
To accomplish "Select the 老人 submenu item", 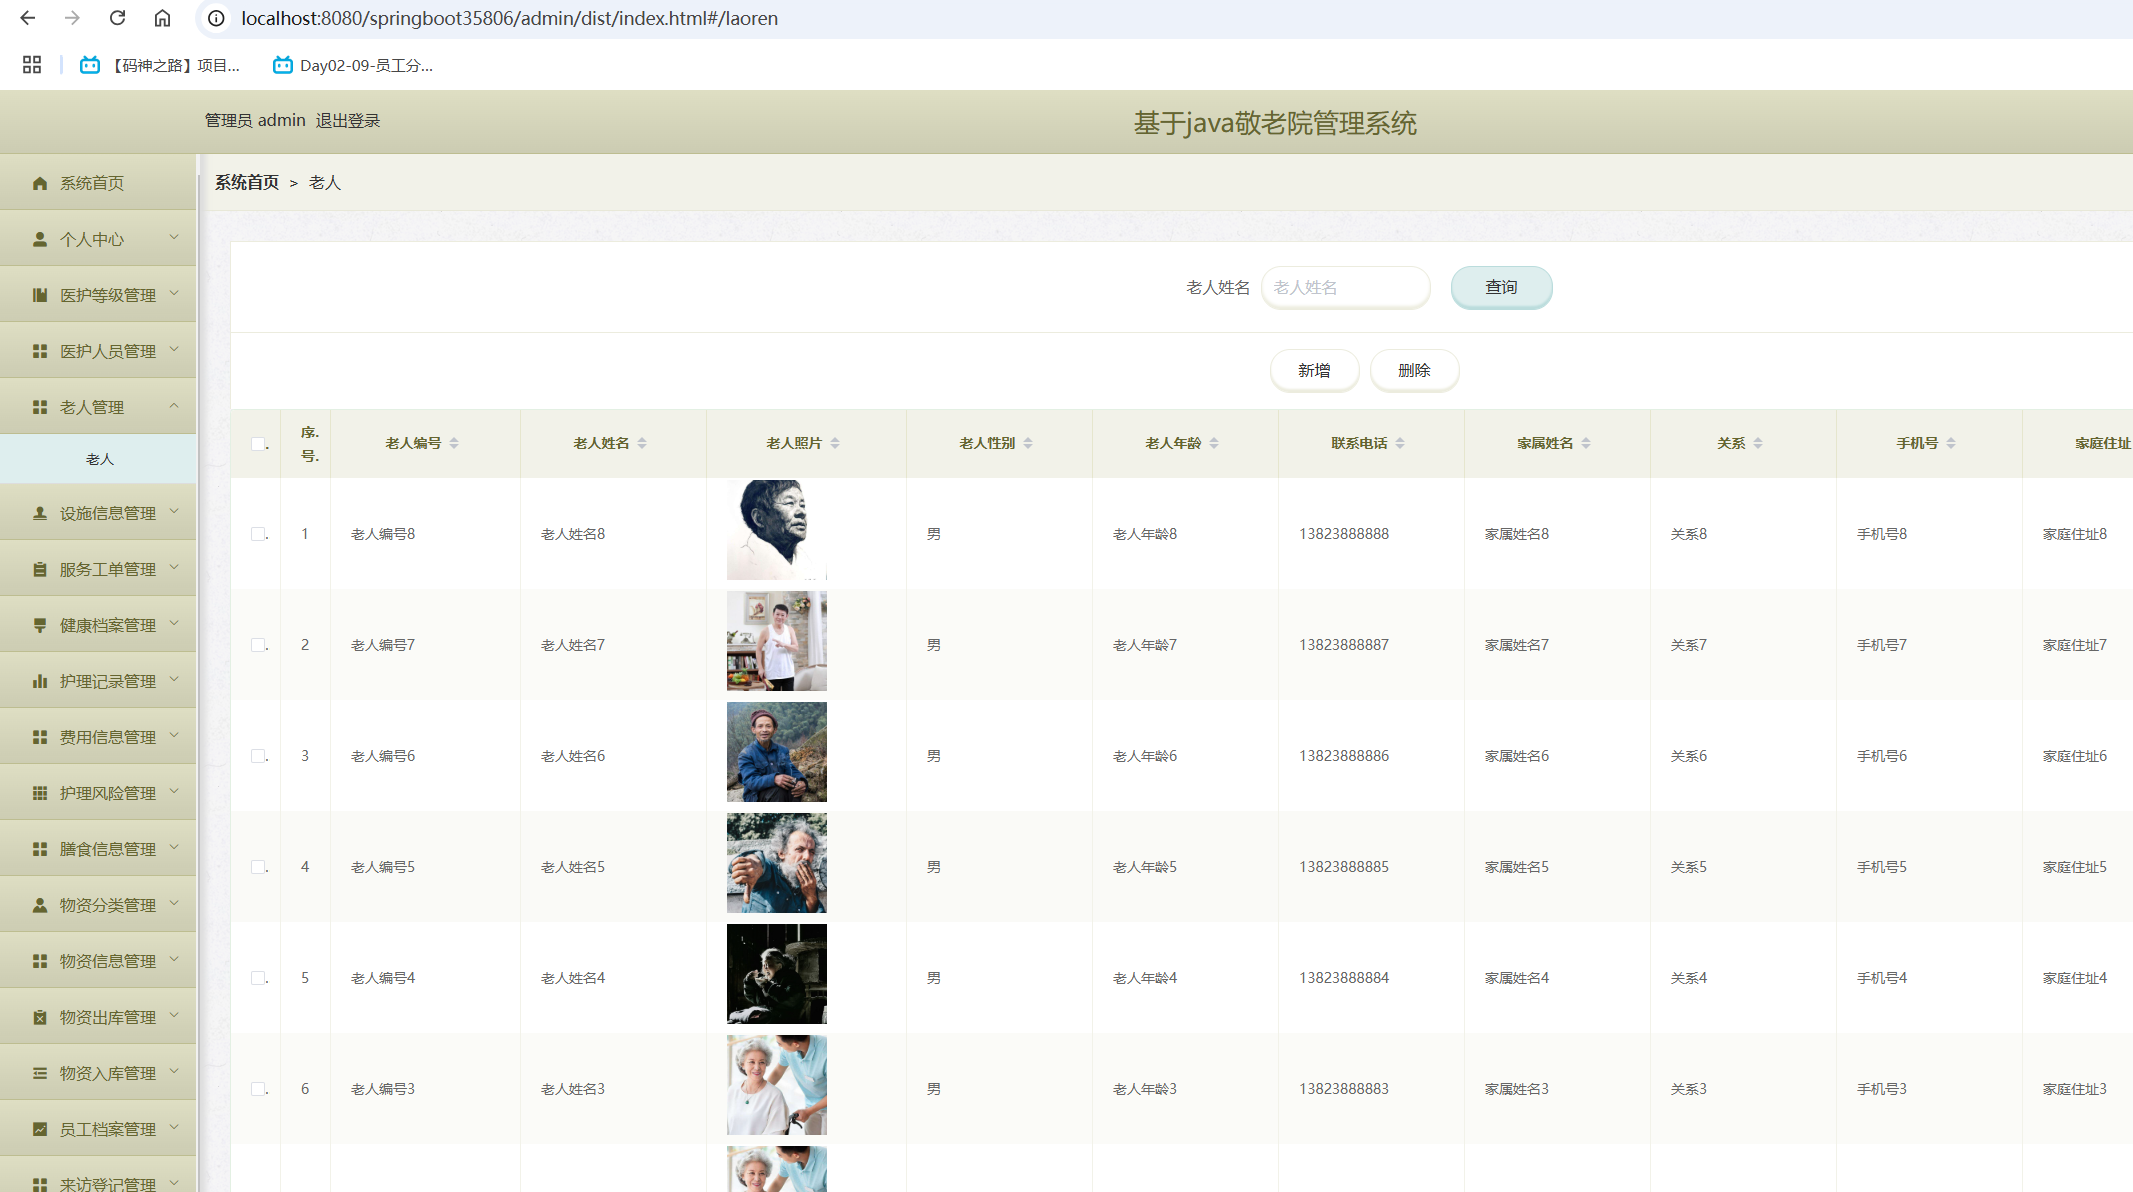I will 98,459.
